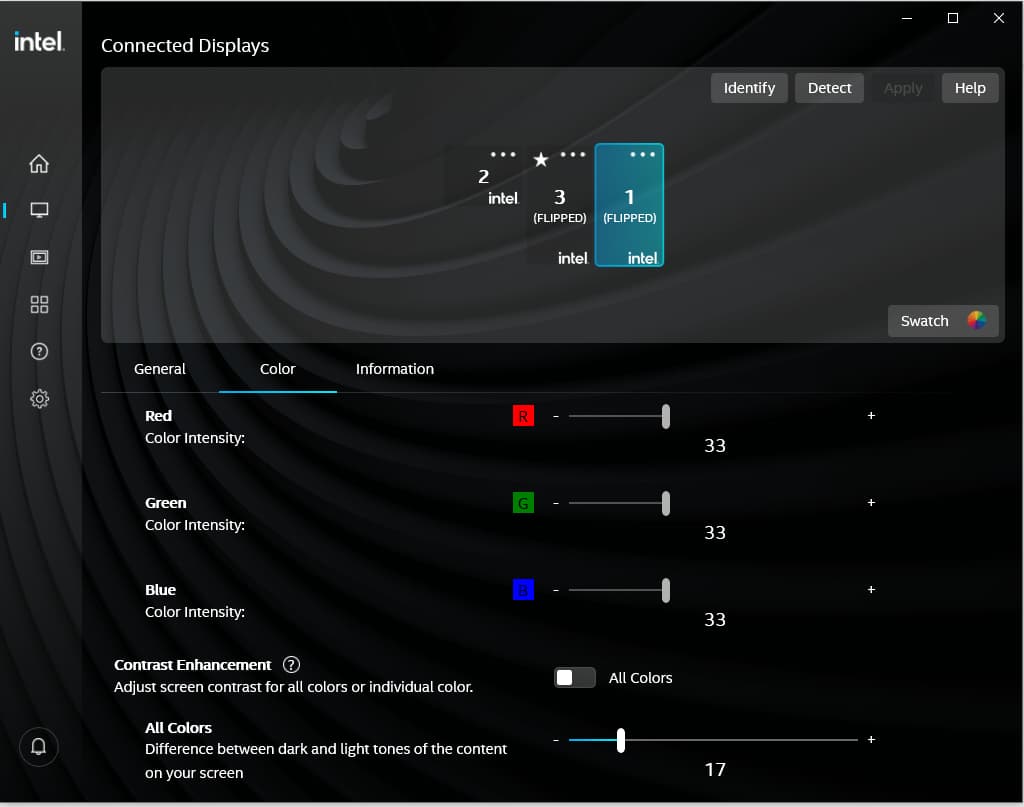Viewport: 1024px width, 807px height.
Task: Switch to the Information tab
Action: [395, 369]
